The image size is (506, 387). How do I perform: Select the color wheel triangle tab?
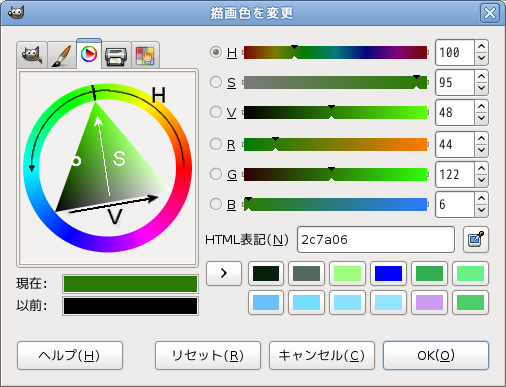coord(89,54)
